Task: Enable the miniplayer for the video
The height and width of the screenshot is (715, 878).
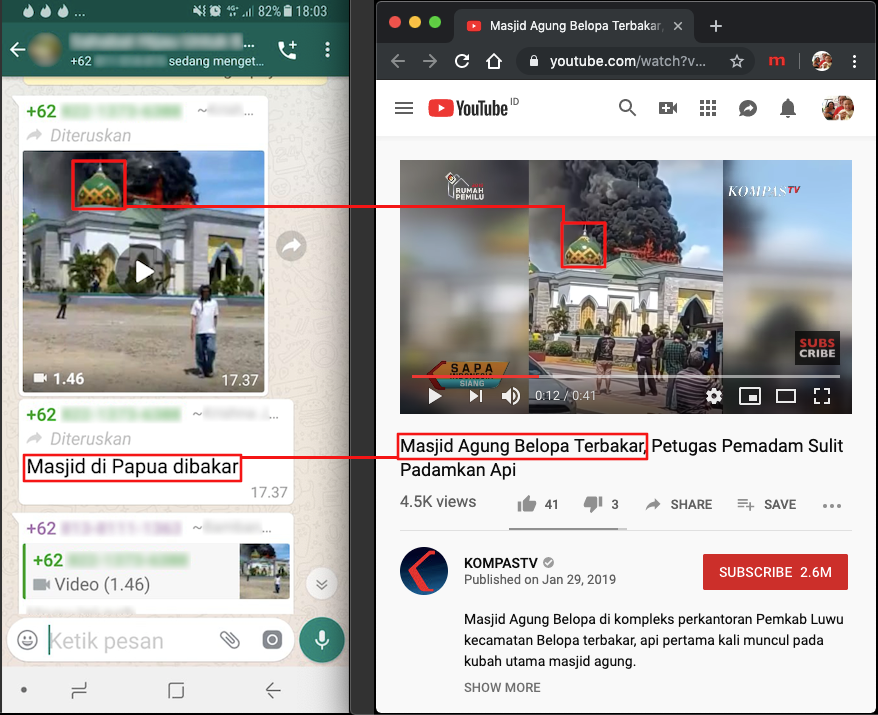Action: point(750,396)
